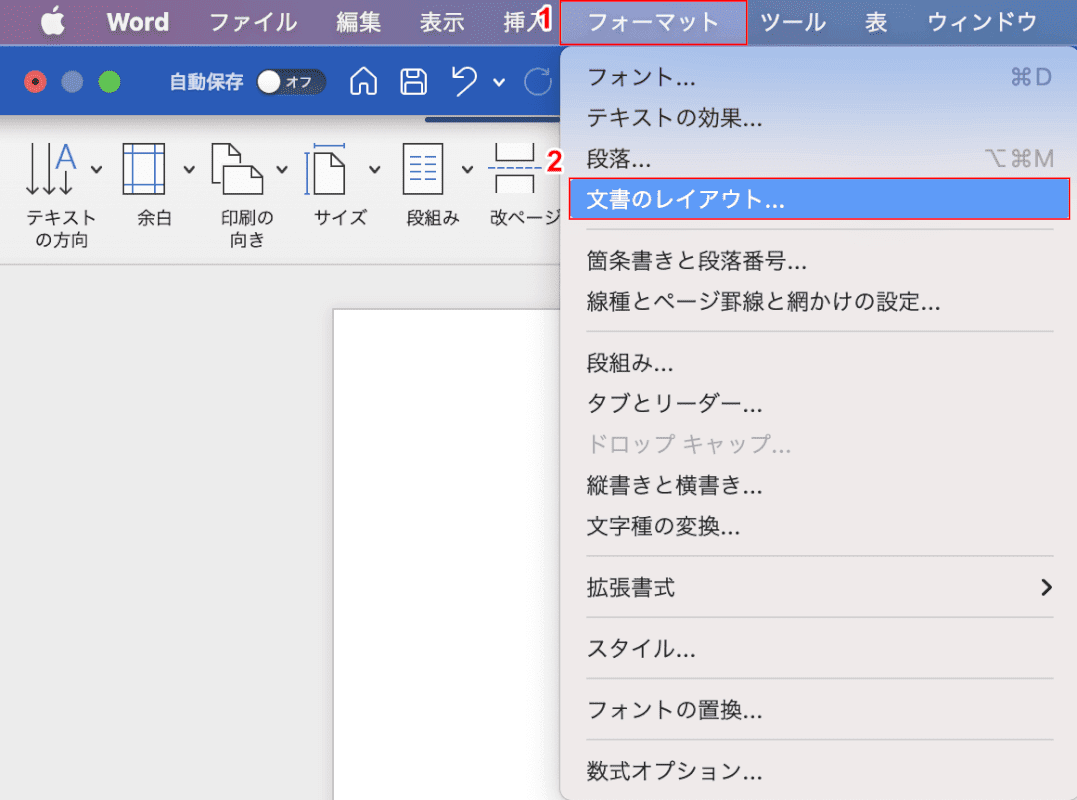This screenshot has height=800, width=1077.
Task: Click the Home icon in title bar
Action: [x=363, y=82]
